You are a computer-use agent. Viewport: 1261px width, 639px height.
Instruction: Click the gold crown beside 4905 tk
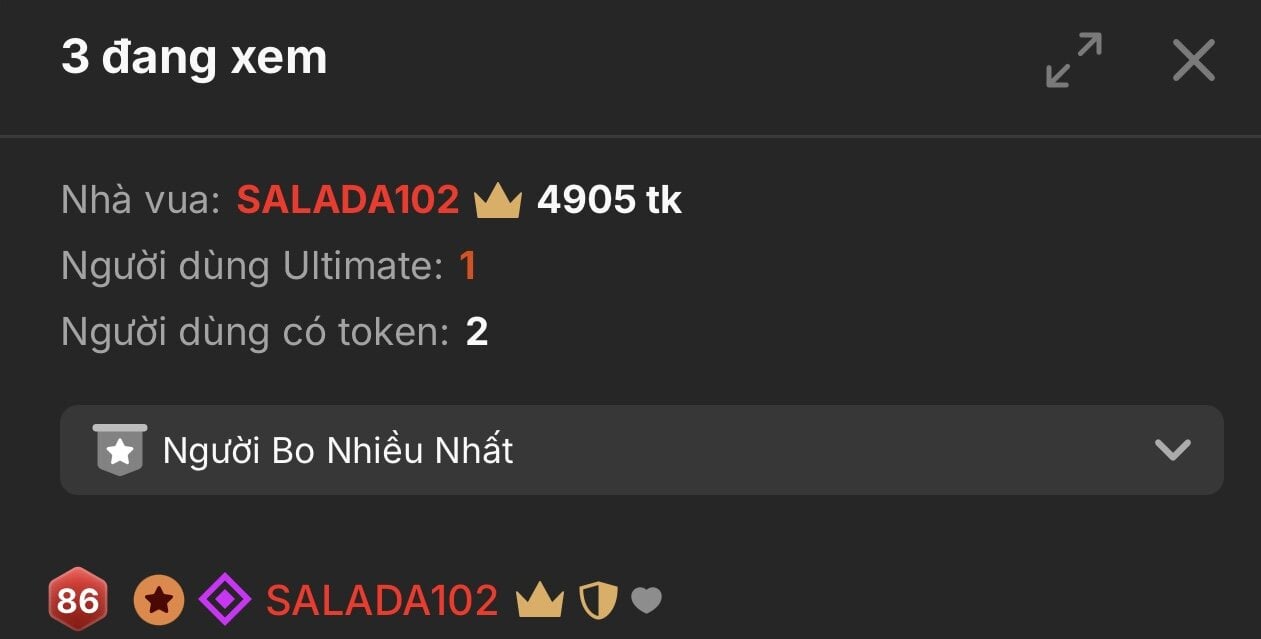click(498, 201)
